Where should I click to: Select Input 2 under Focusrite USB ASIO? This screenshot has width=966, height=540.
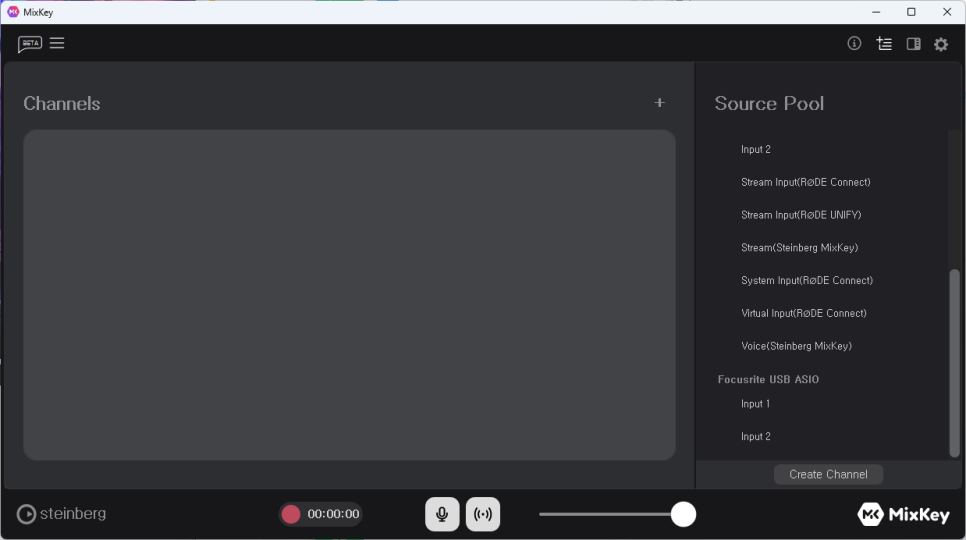click(x=755, y=437)
